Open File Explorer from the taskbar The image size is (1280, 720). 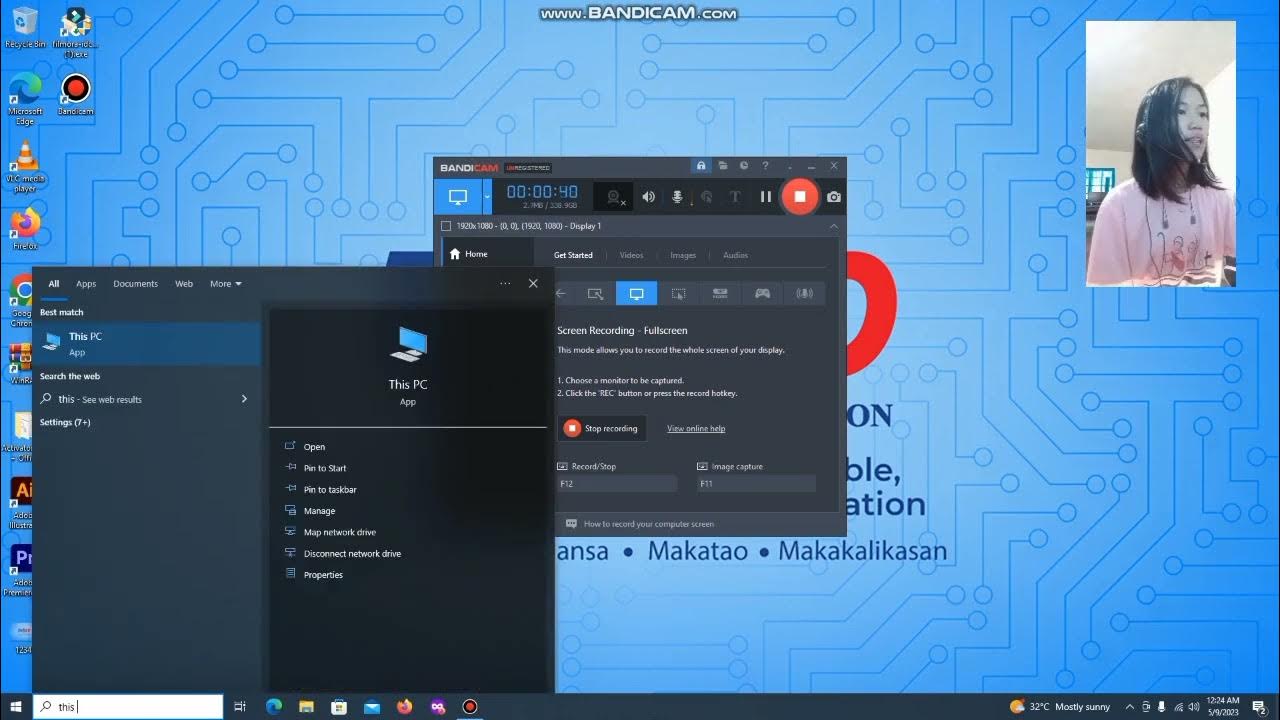pyautogui.click(x=306, y=707)
